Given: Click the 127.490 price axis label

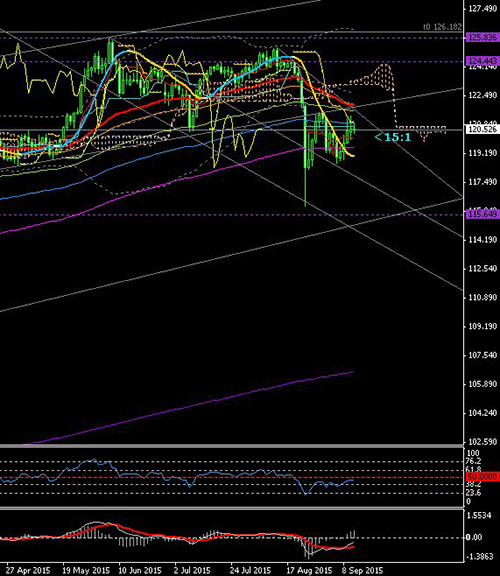Looking at the screenshot, I should 483,8.
